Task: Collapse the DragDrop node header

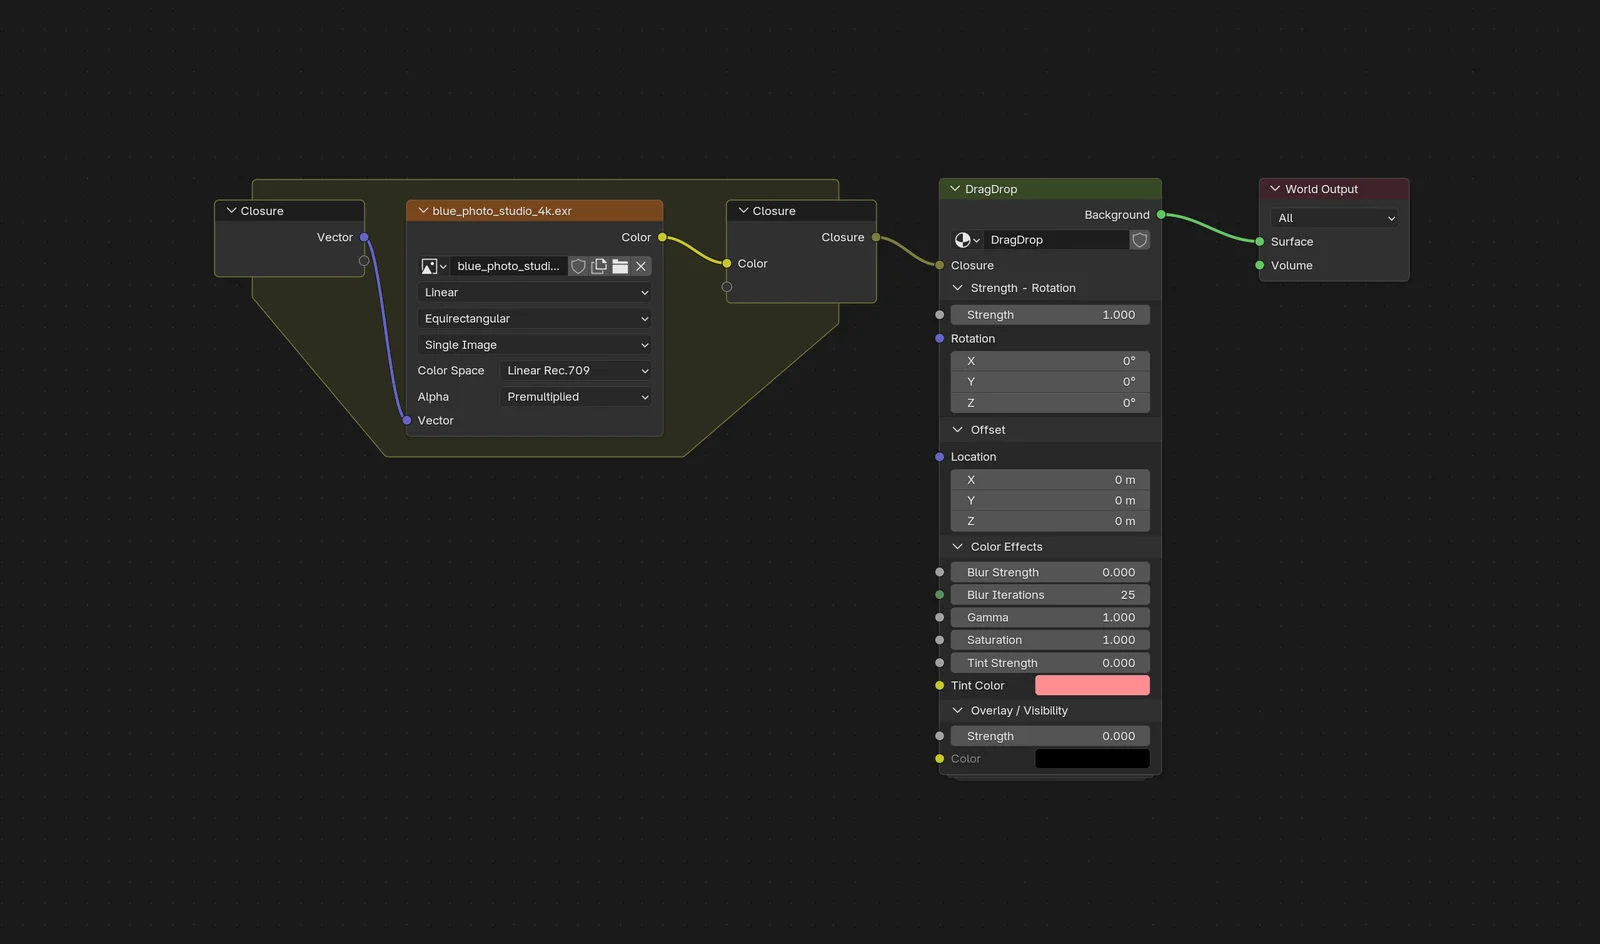Action: pos(956,188)
